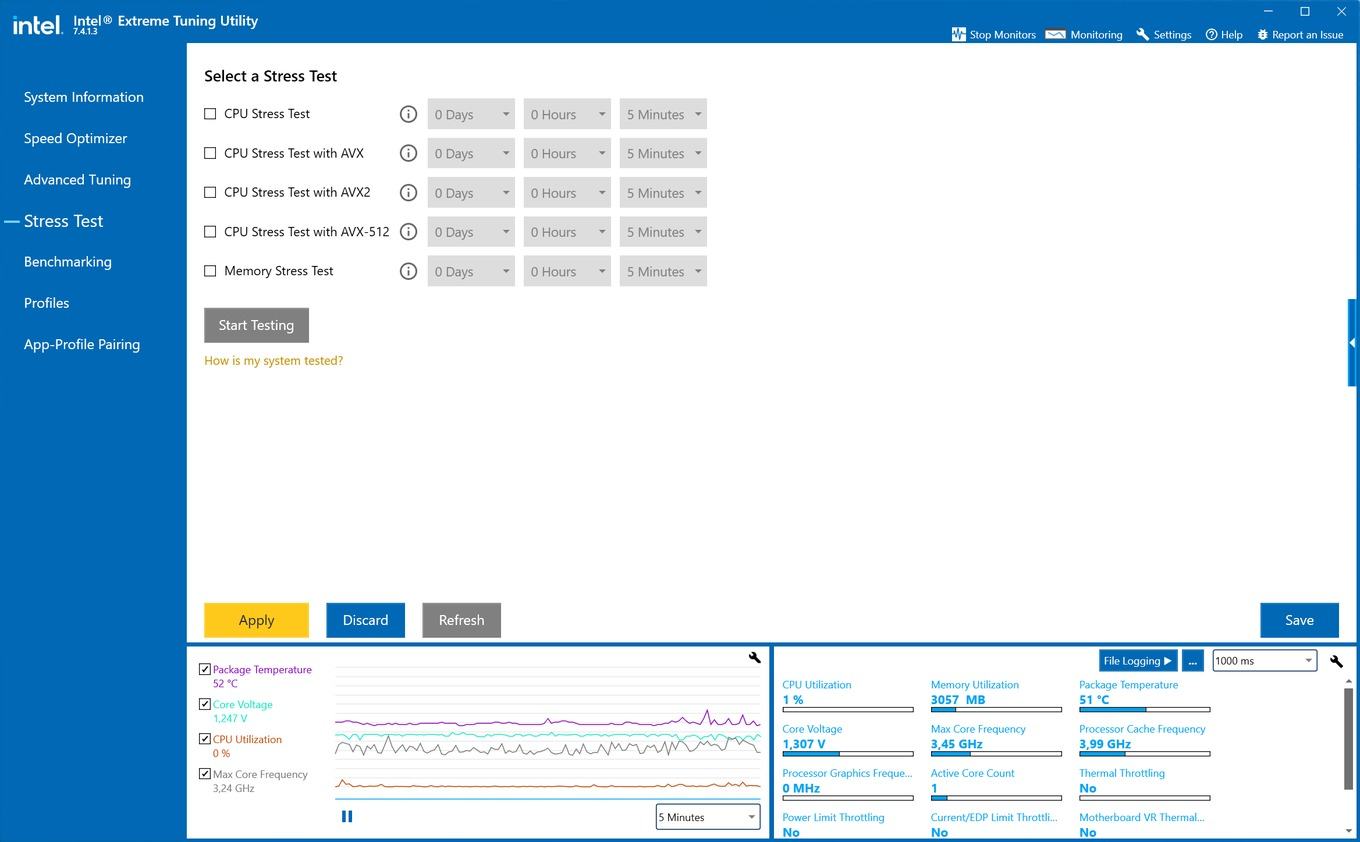Open Speed Optimizer section
This screenshot has height=842, width=1360.
76,138
